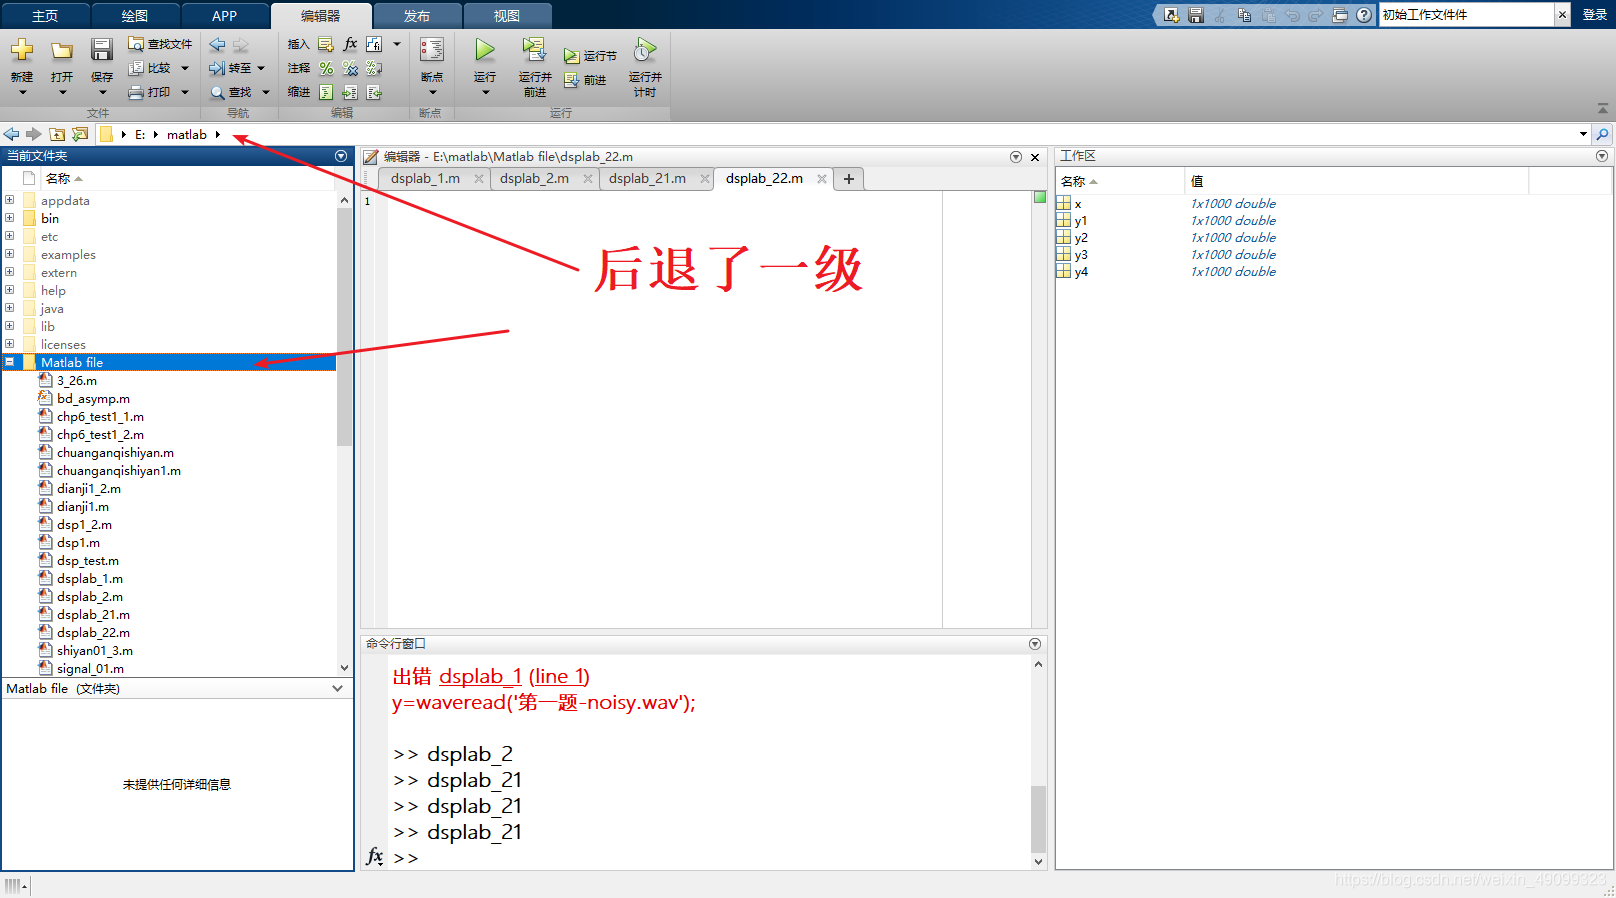Collapse the Matlab file details panel chevron
Image resolution: width=1616 pixels, height=898 pixels.
(x=337, y=689)
